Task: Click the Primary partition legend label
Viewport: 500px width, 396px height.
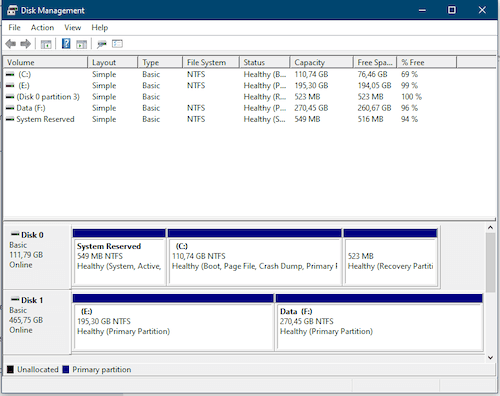Action: tap(102, 369)
